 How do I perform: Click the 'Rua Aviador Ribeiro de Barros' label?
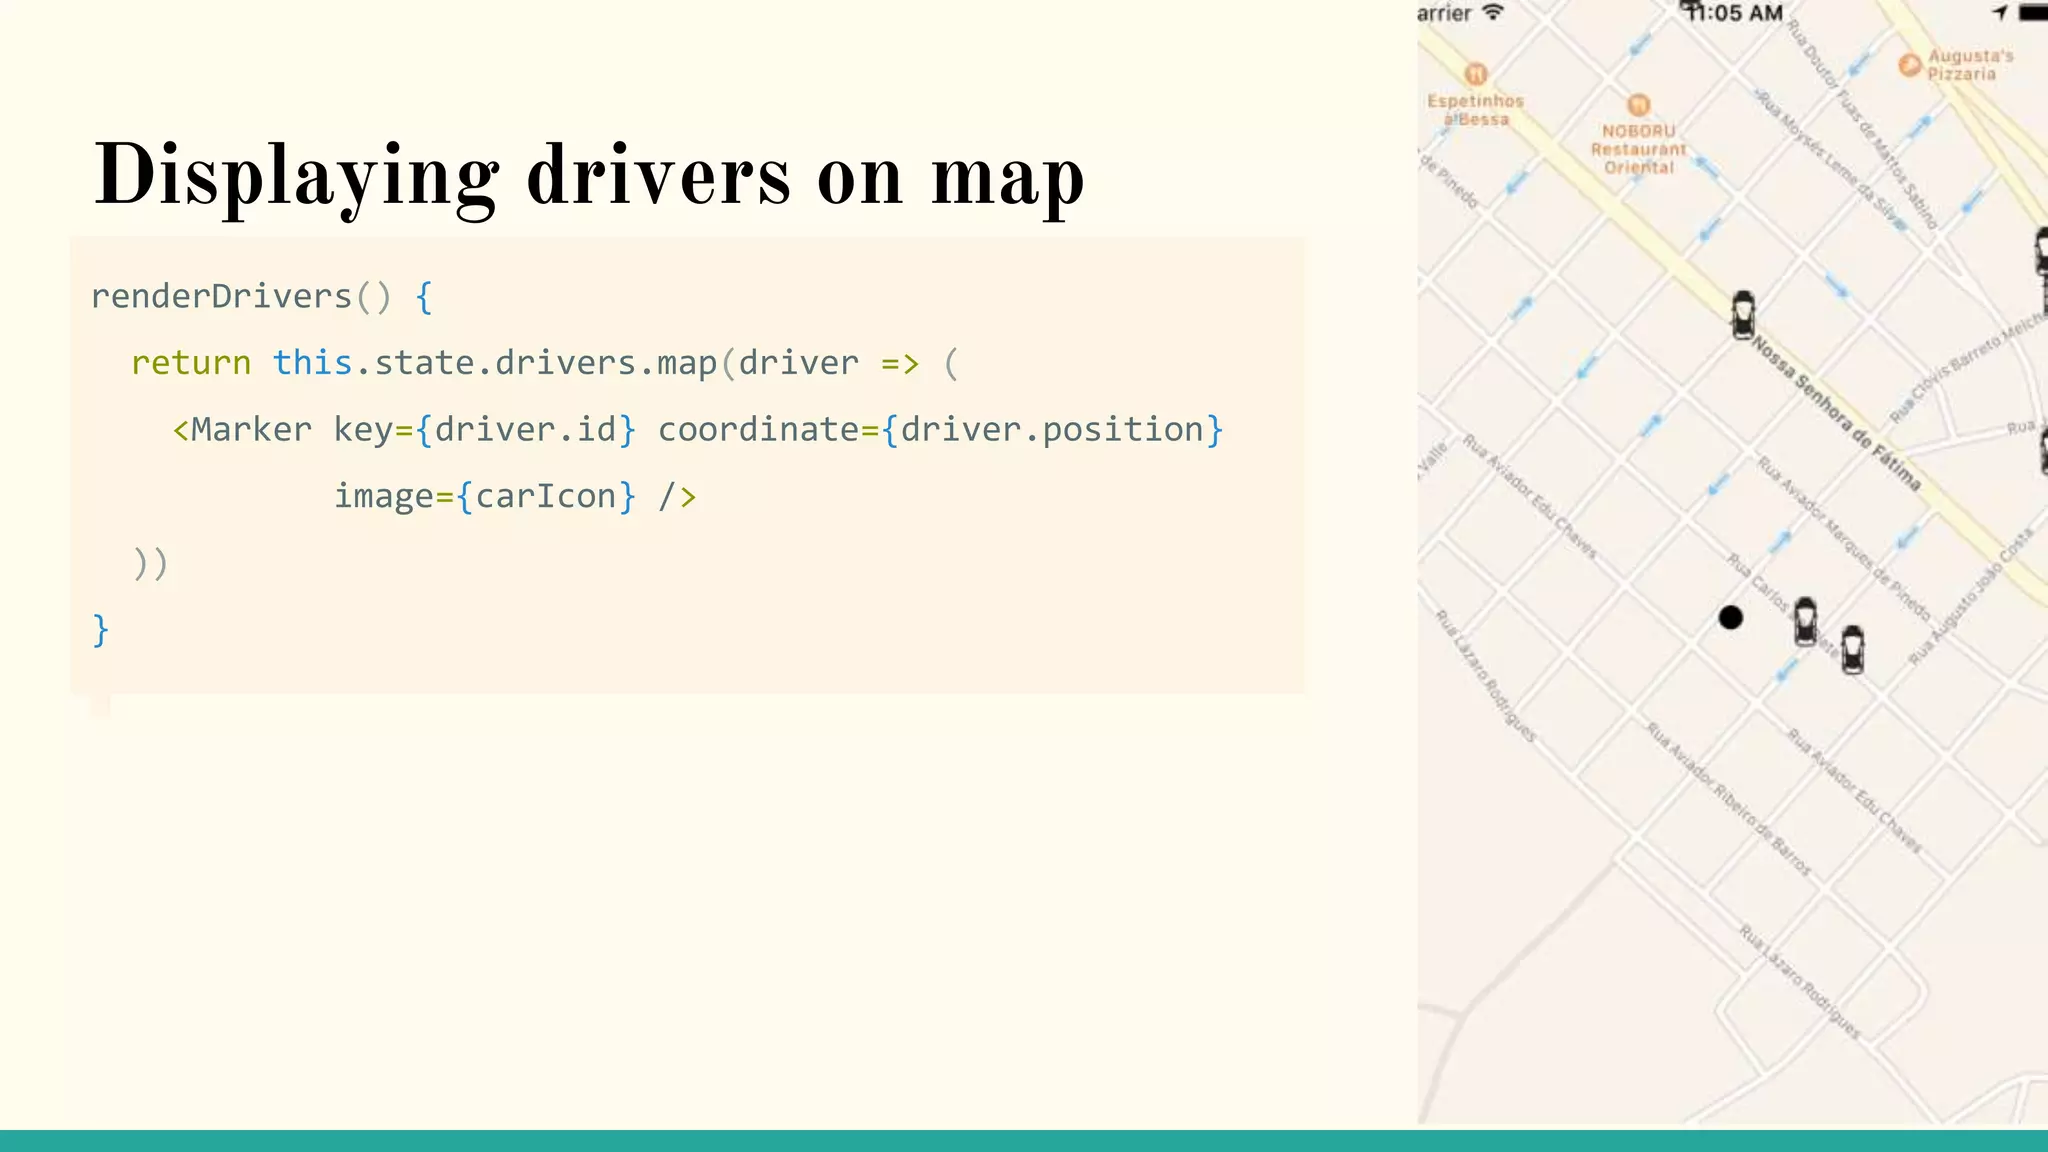coord(1729,800)
